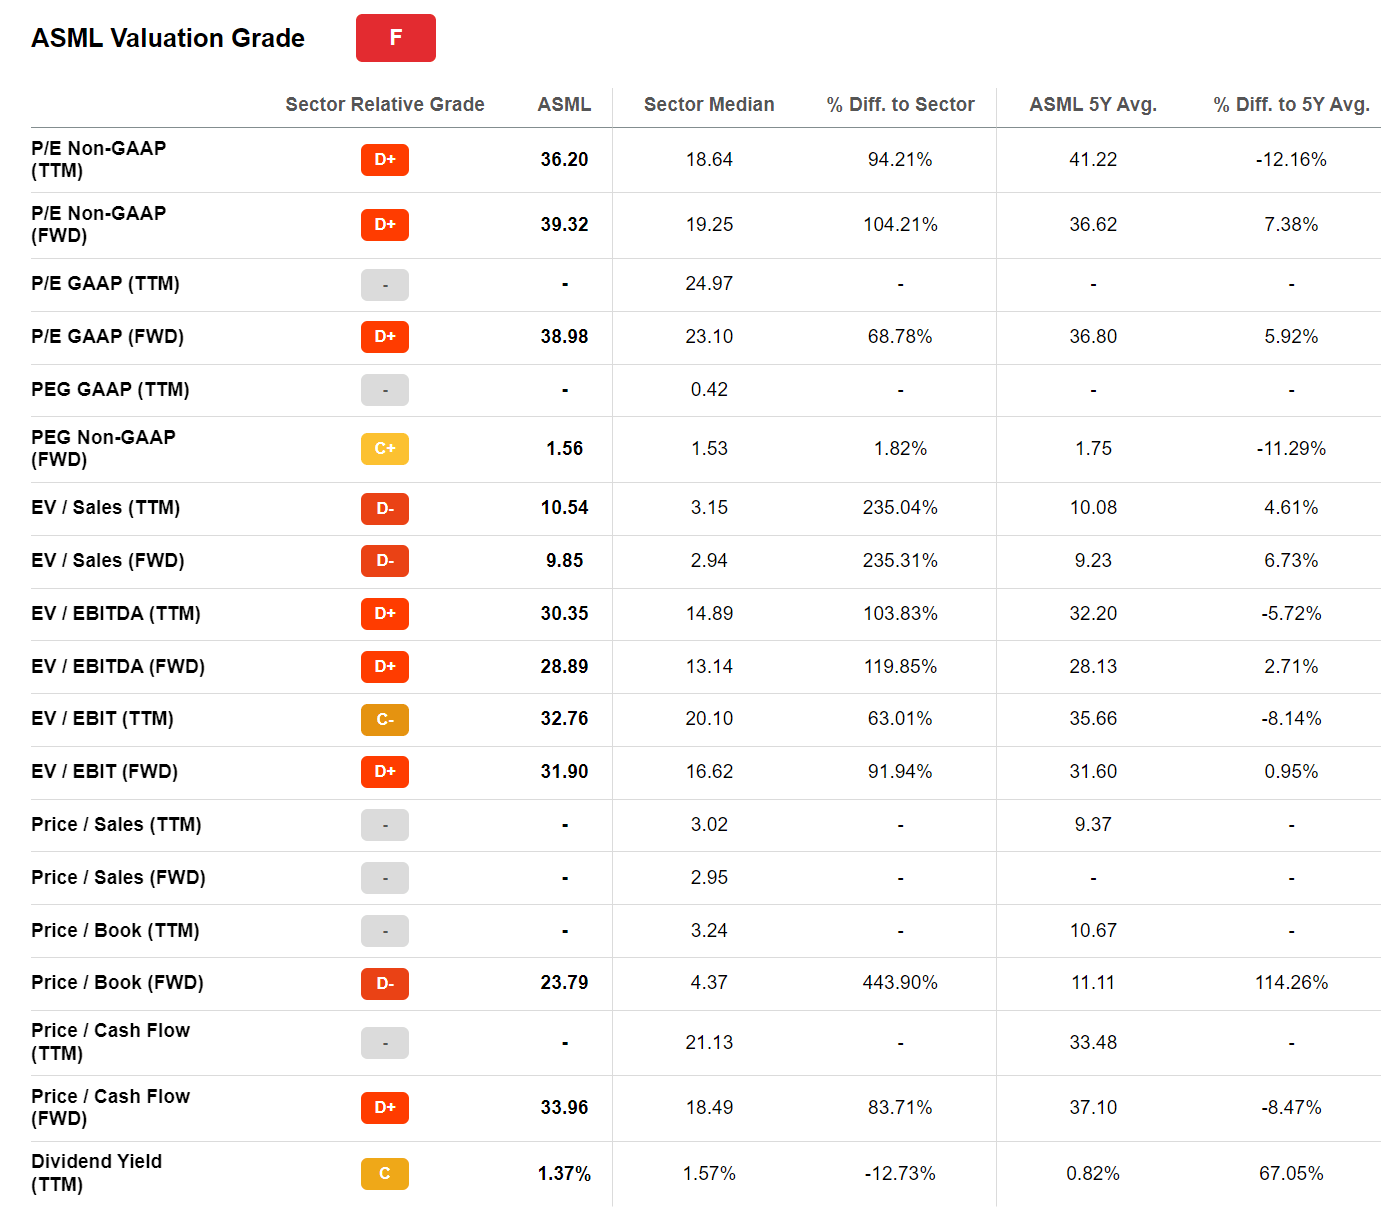Select the EV / Sales (FWD) row label
The image size is (1398, 1224).
pos(108,560)
